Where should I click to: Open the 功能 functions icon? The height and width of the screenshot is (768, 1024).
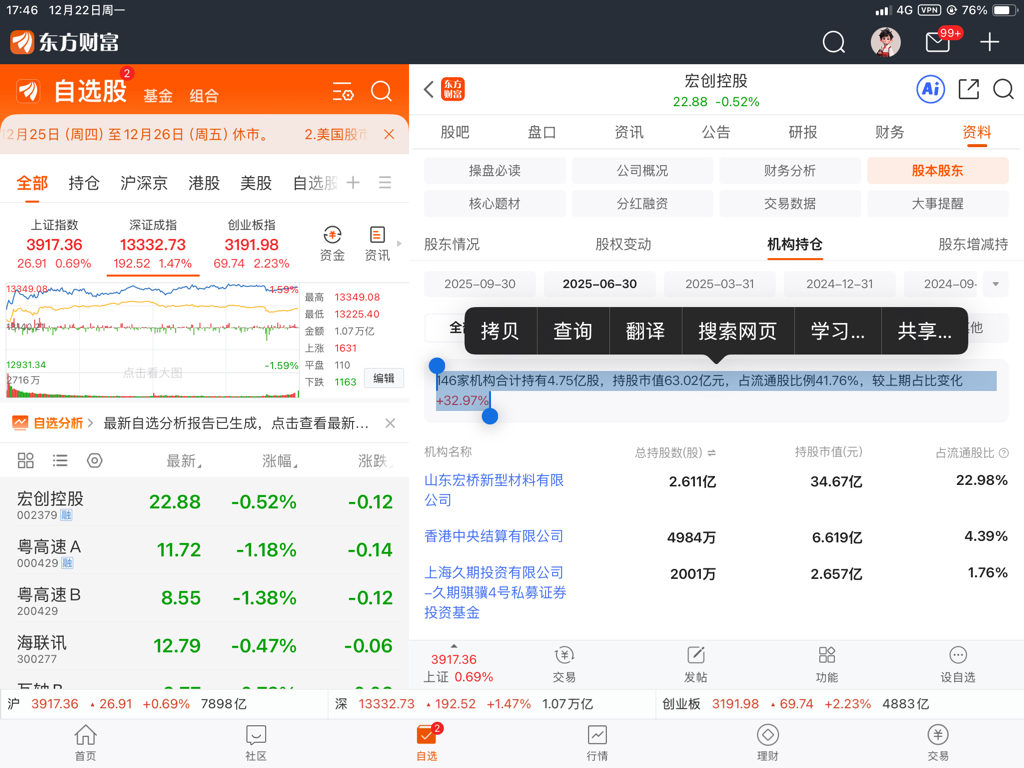827,665
